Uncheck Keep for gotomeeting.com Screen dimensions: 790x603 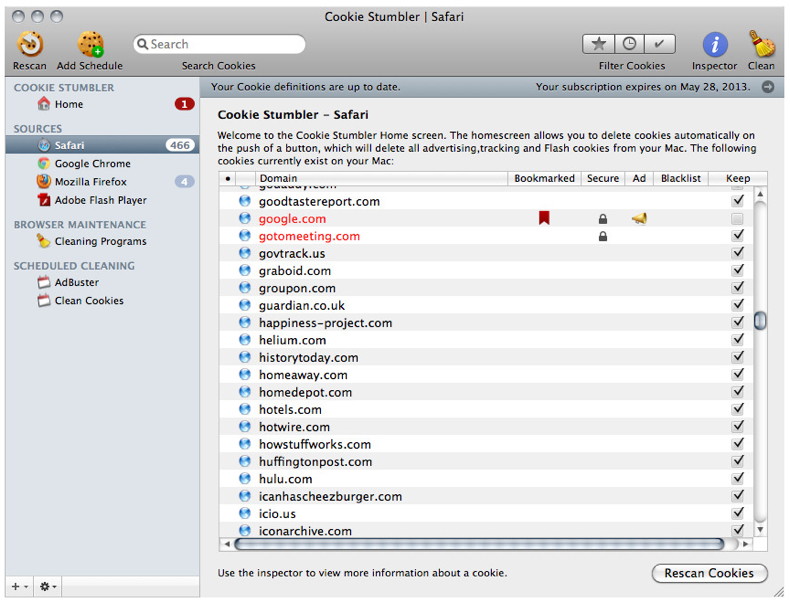tap(738, 235)
